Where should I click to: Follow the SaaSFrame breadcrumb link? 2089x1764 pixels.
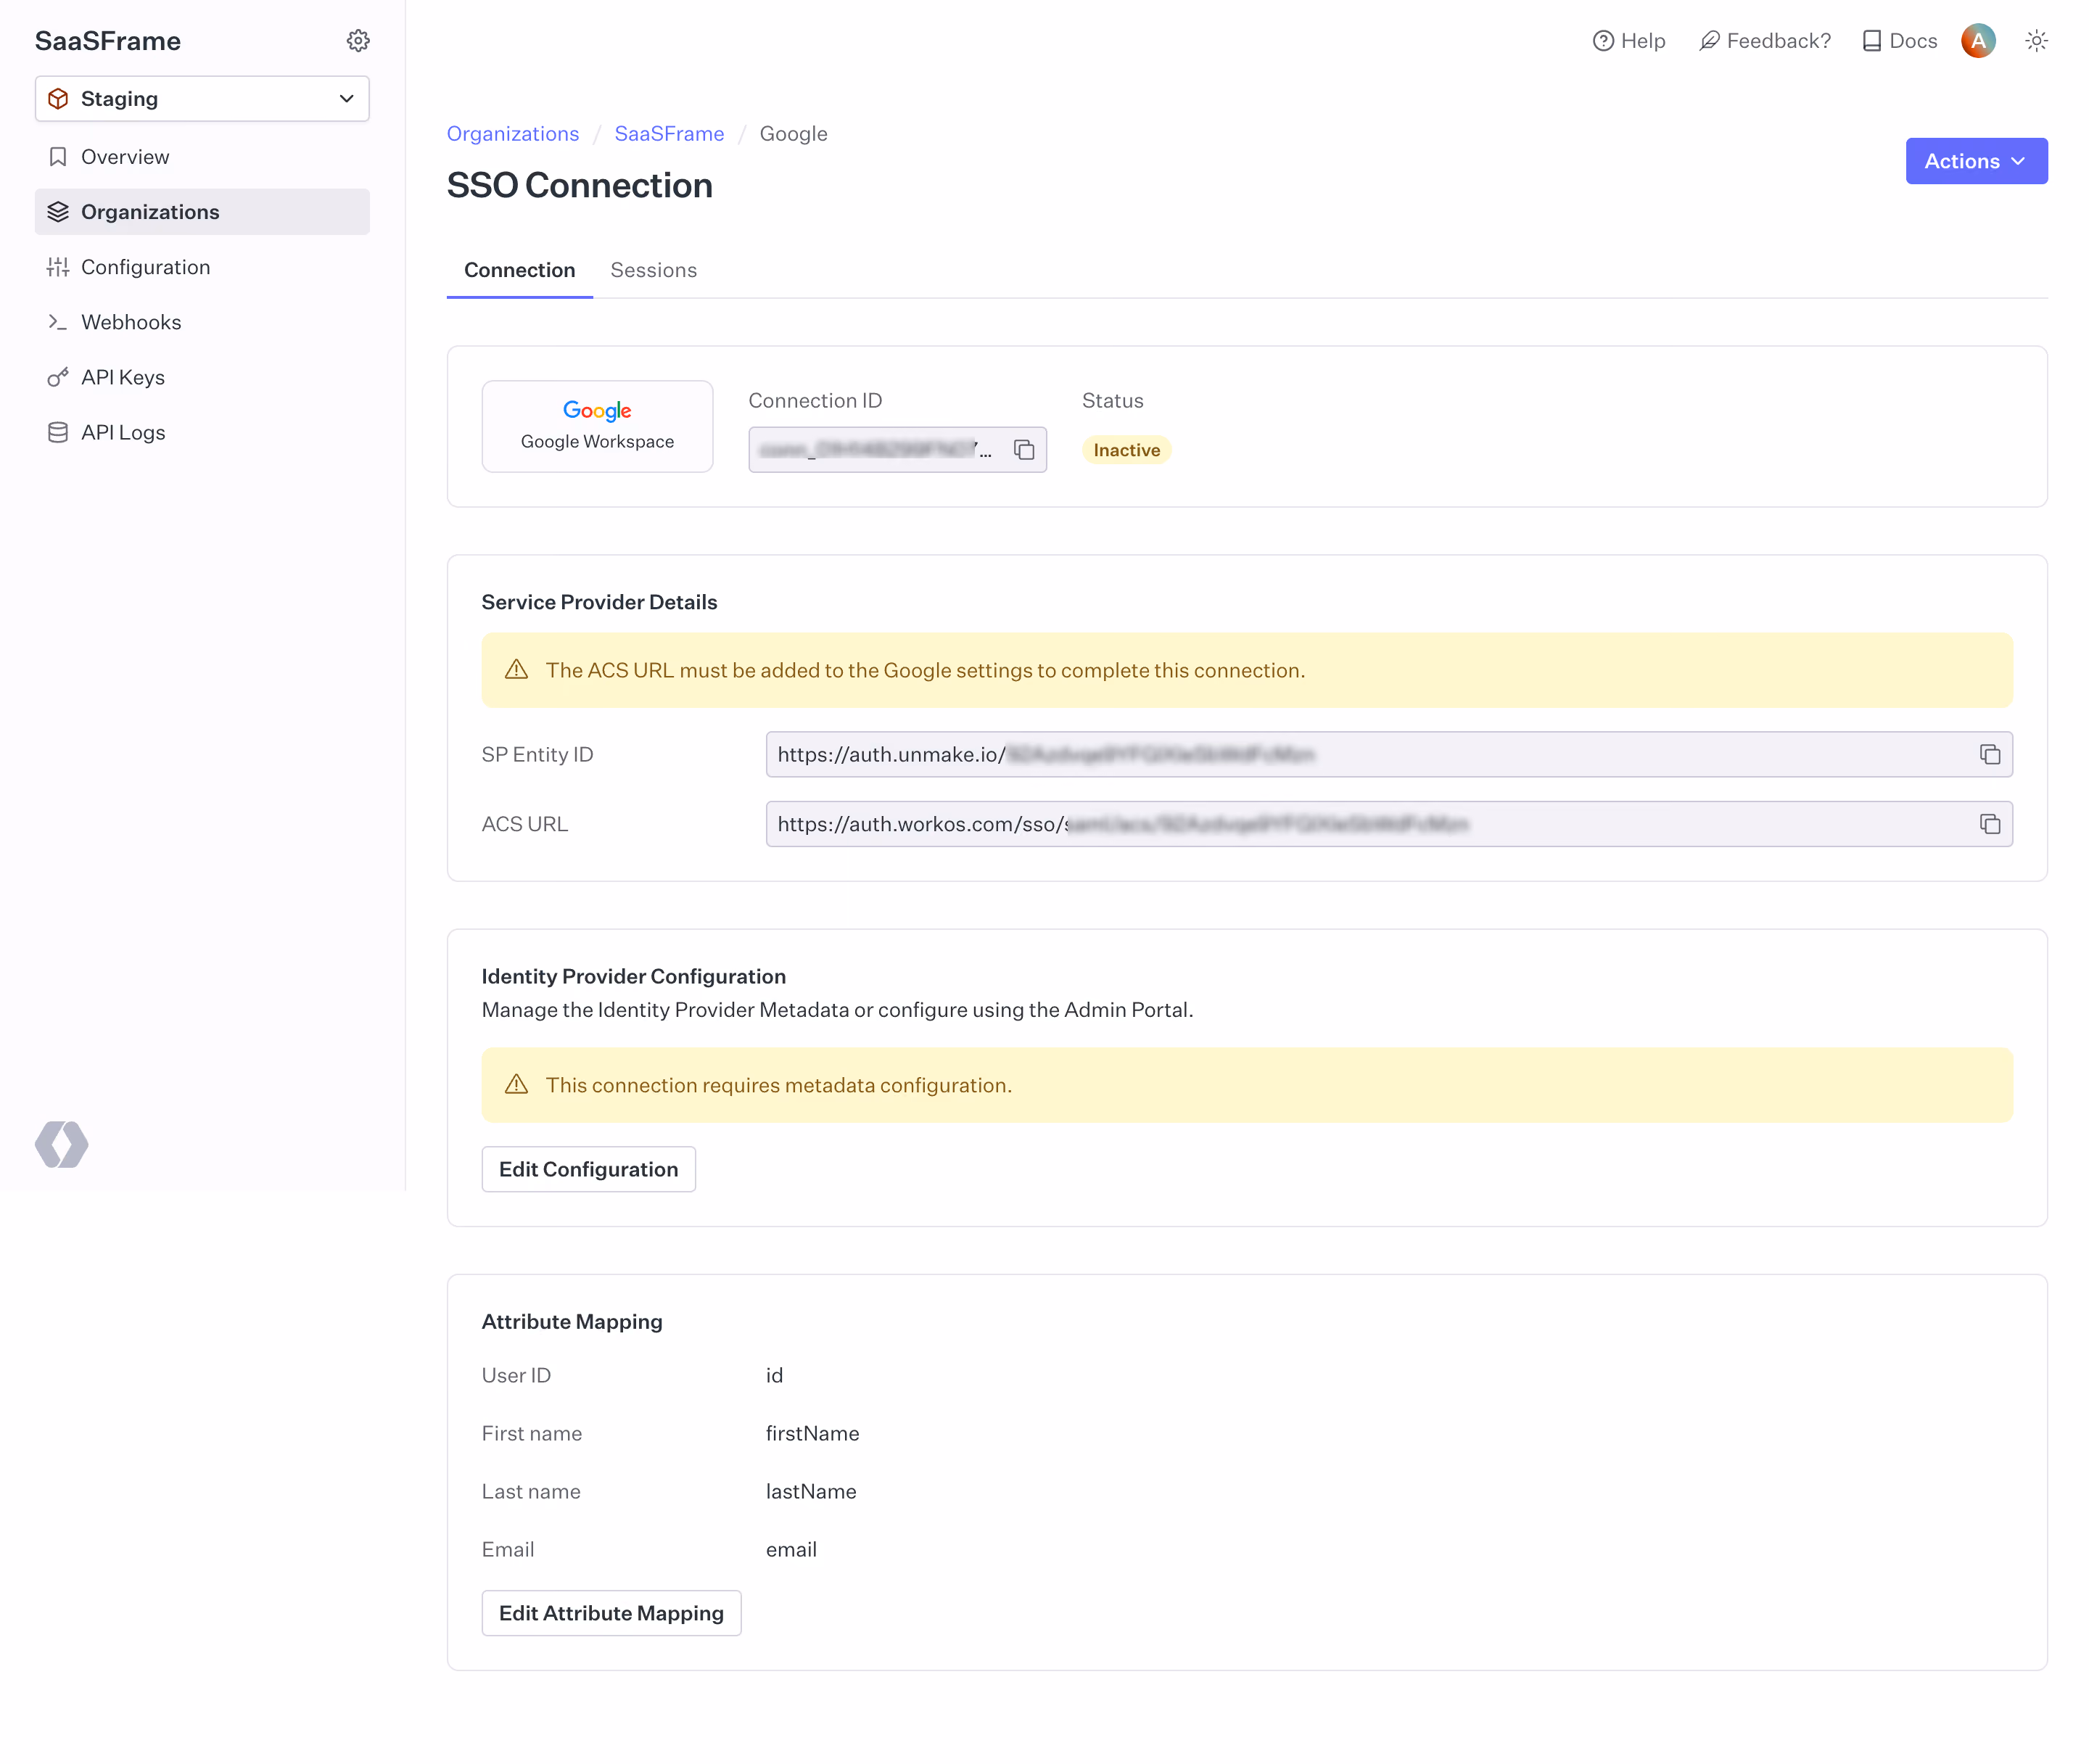point(669,134)
